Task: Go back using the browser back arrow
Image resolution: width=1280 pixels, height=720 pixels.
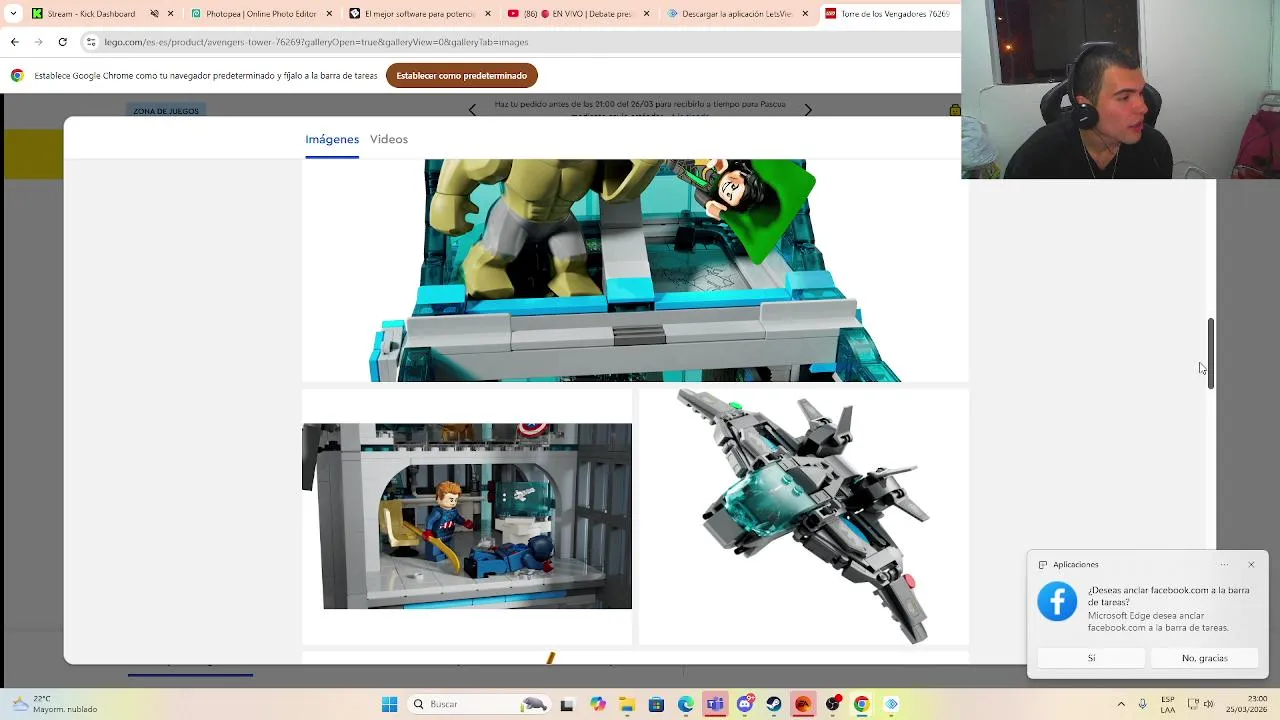Action: 14,42
